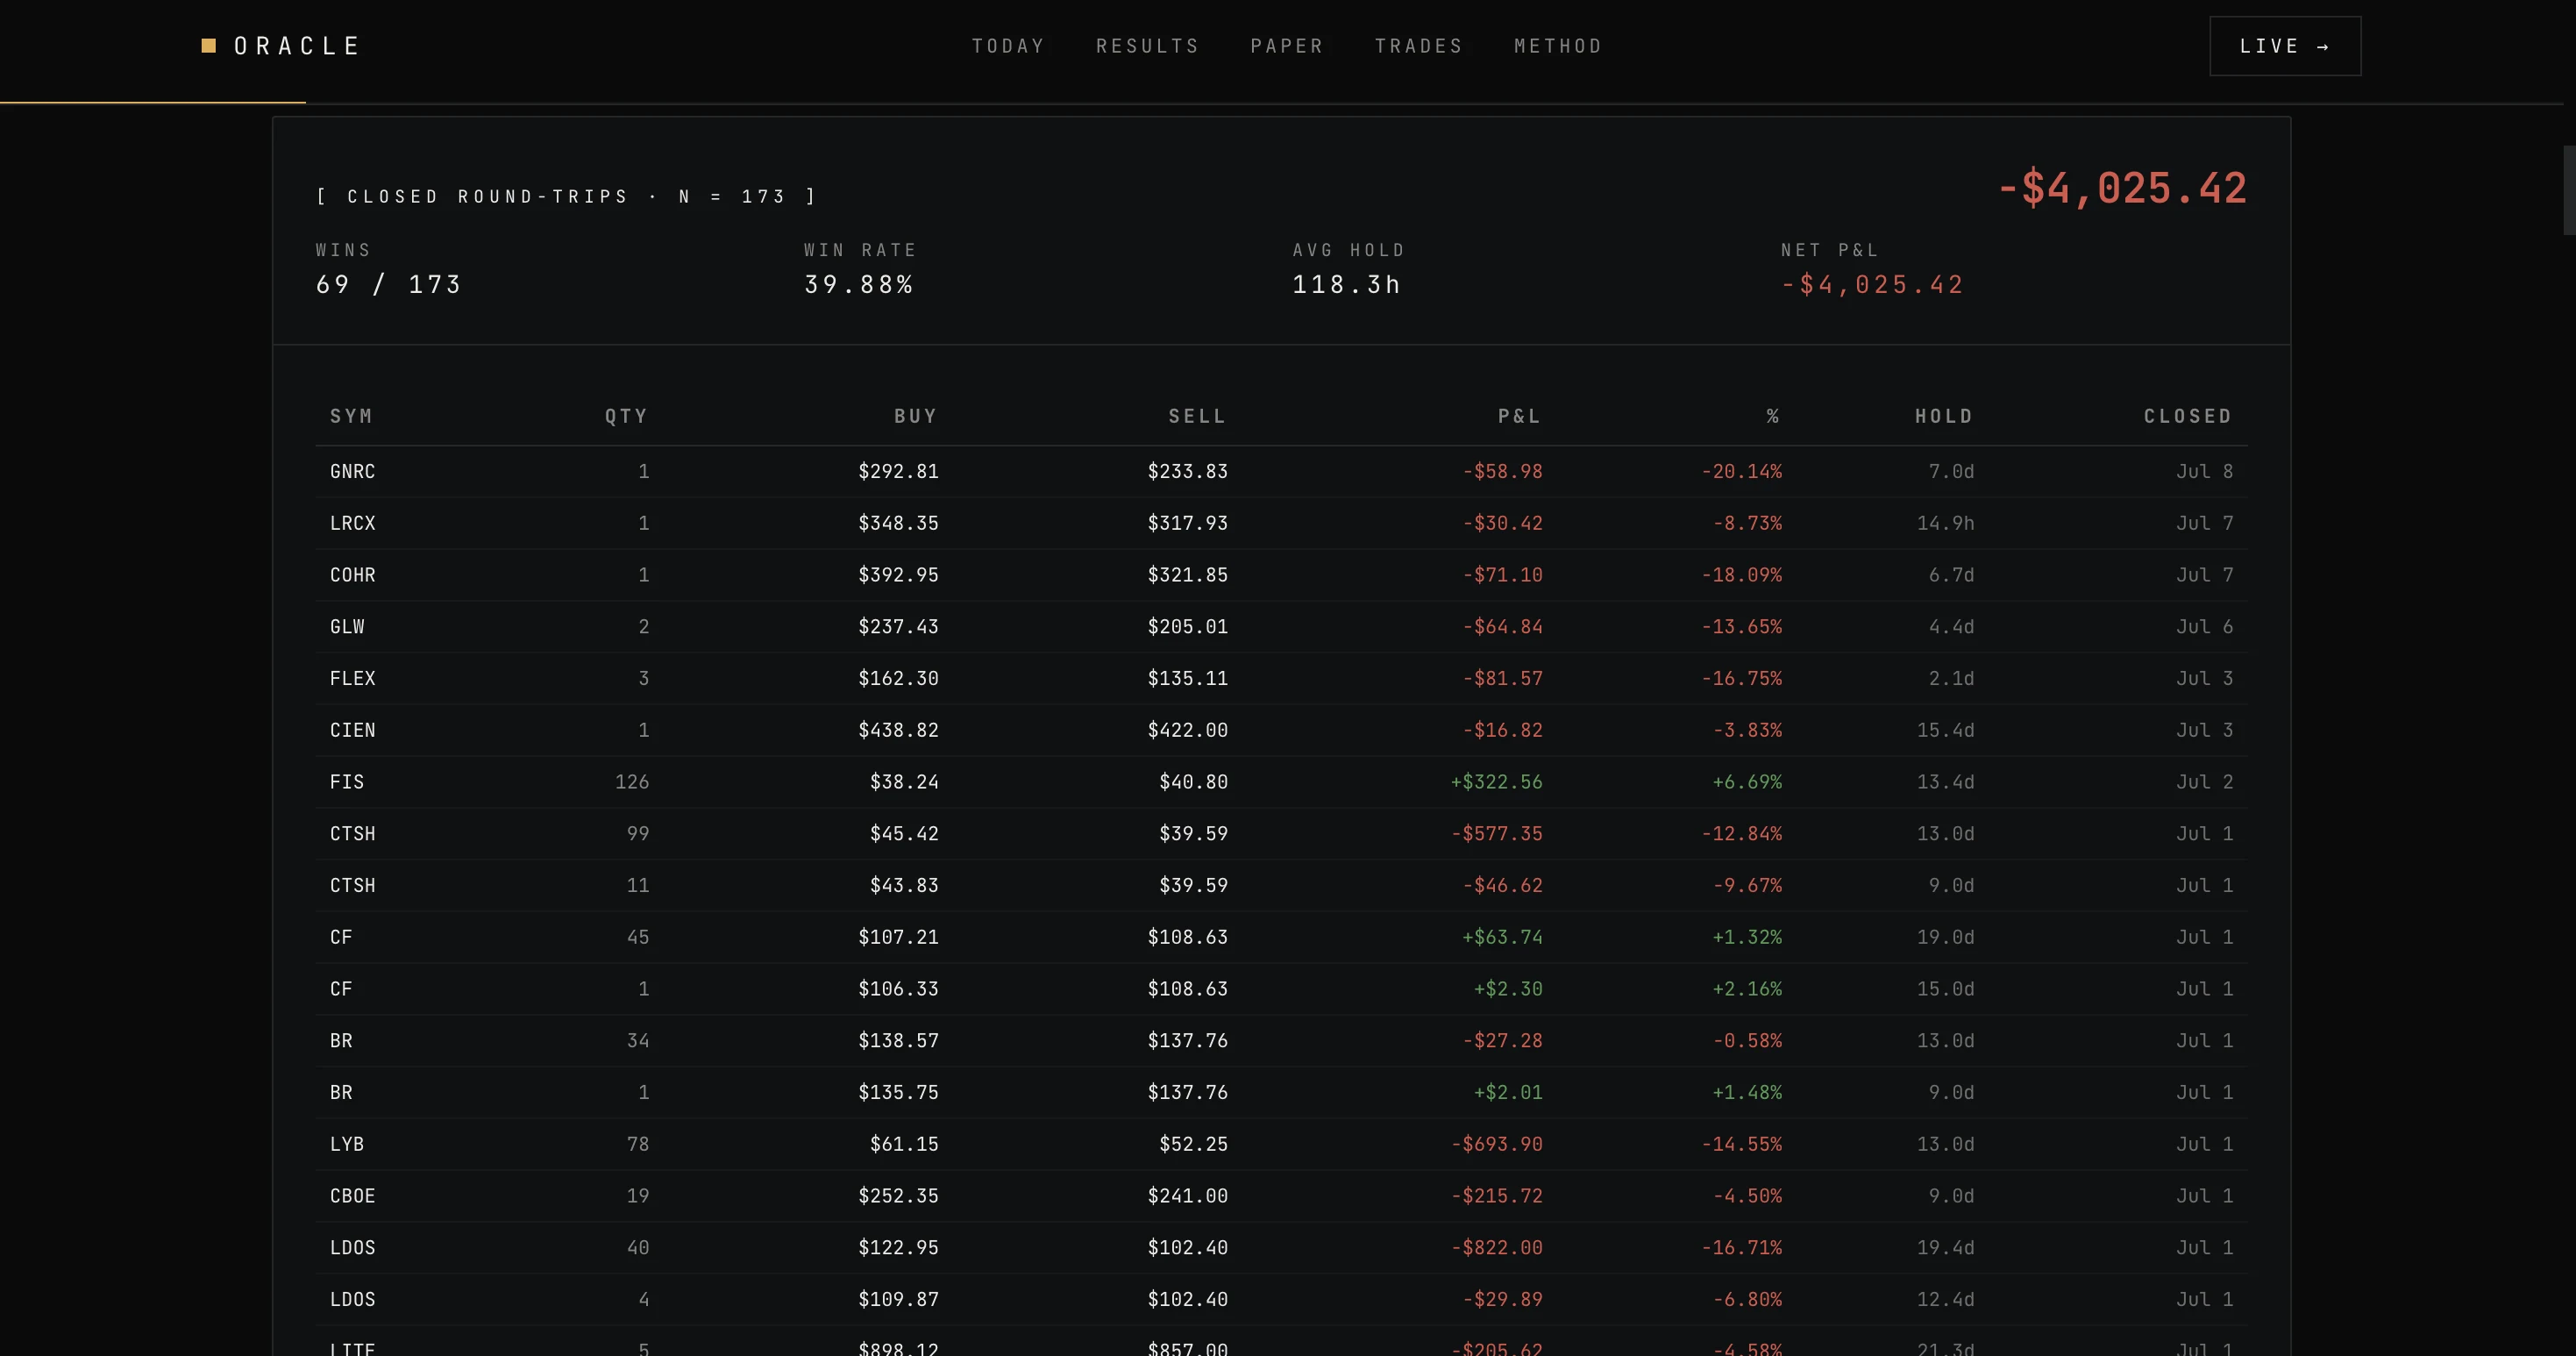
Task: Click the BUY column header
Action: coord(915,416)
